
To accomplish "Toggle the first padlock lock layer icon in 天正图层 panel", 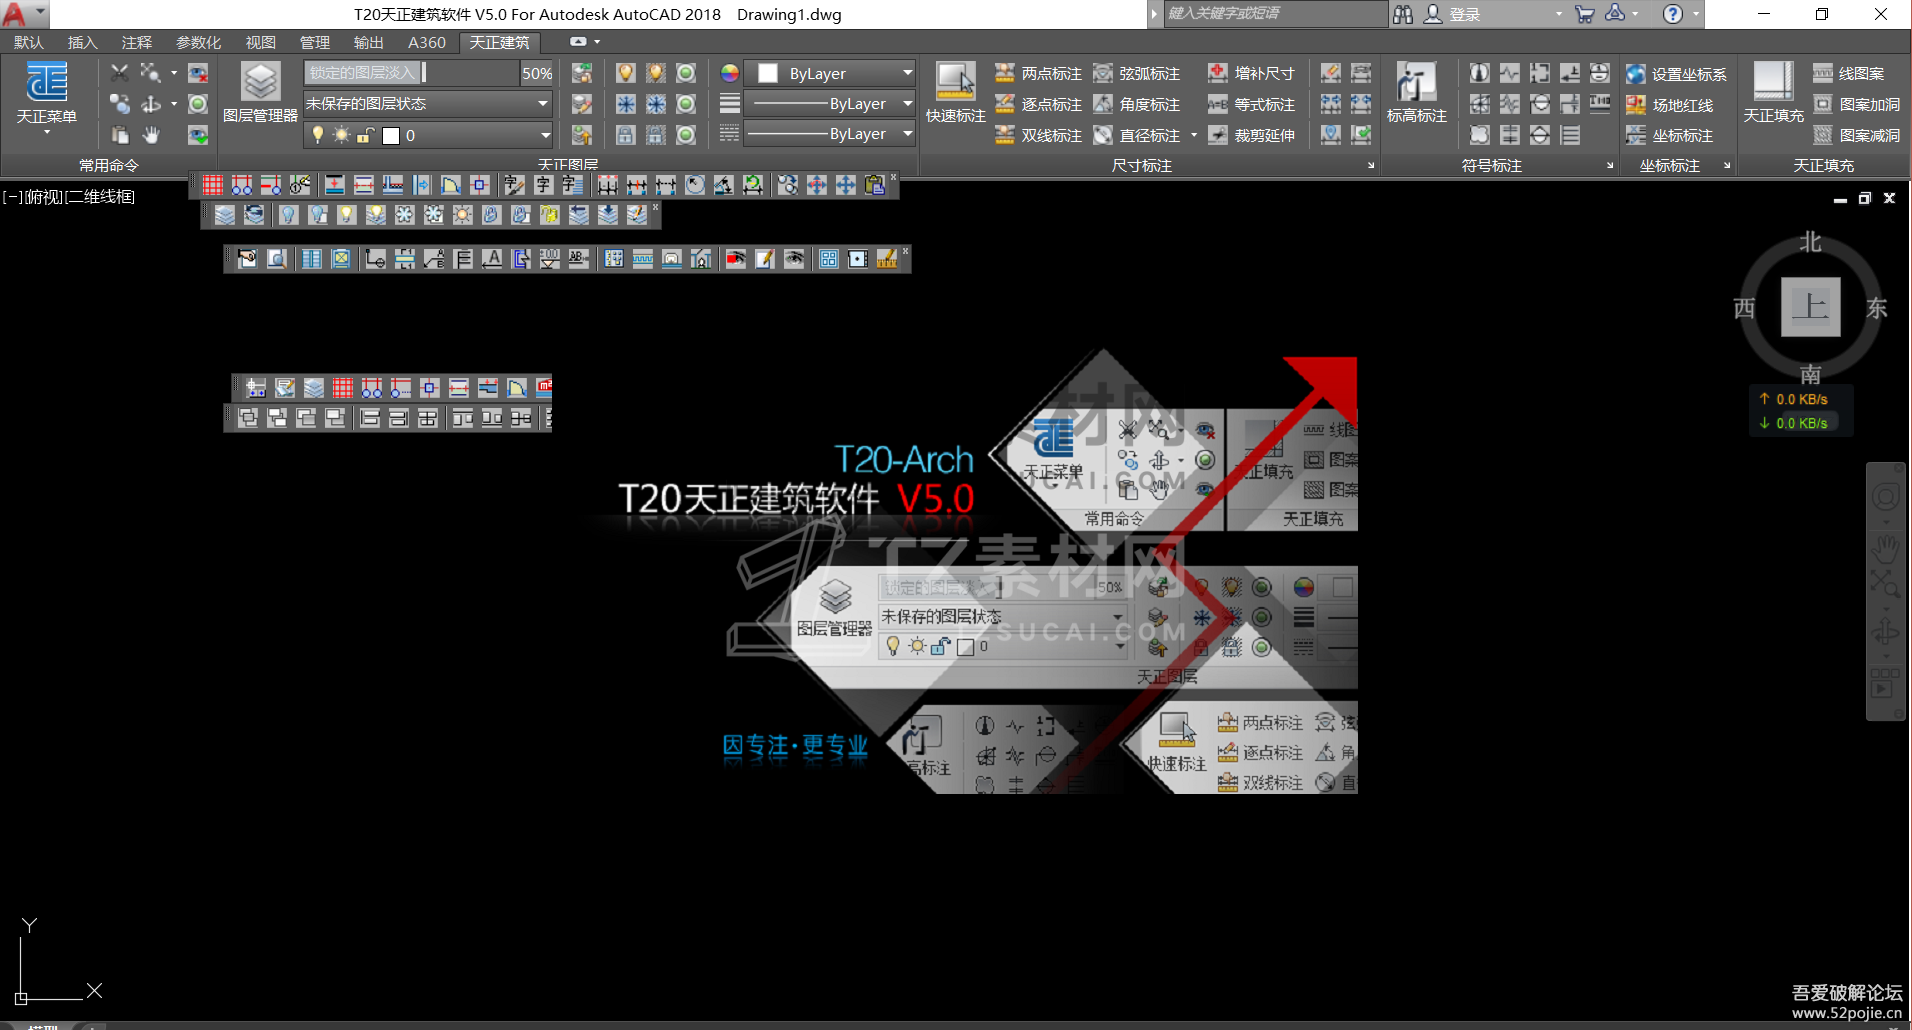I will 626,135.
